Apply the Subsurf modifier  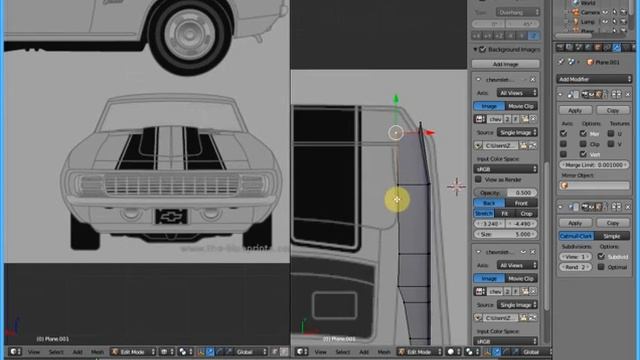[575, 223]
